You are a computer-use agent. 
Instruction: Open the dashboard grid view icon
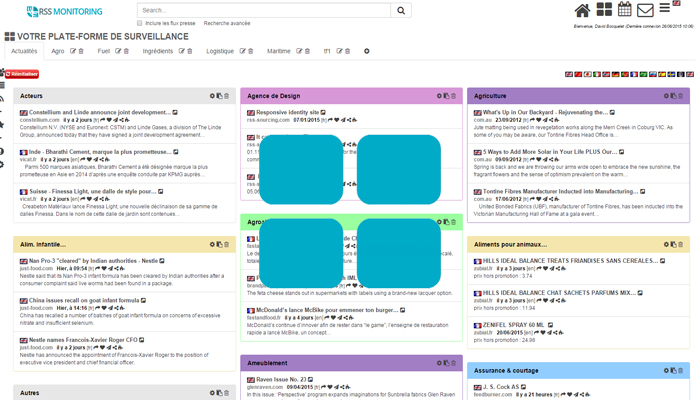604,9
